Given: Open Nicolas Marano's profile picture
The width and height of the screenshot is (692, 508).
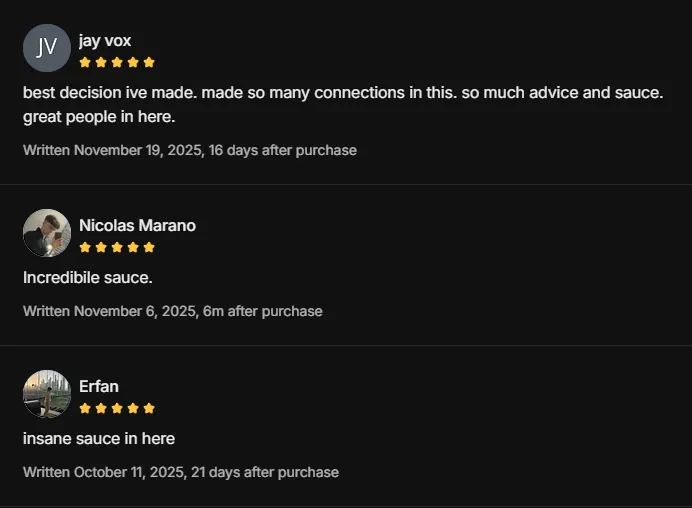Looking at the screenshot, I should [46, 233].
